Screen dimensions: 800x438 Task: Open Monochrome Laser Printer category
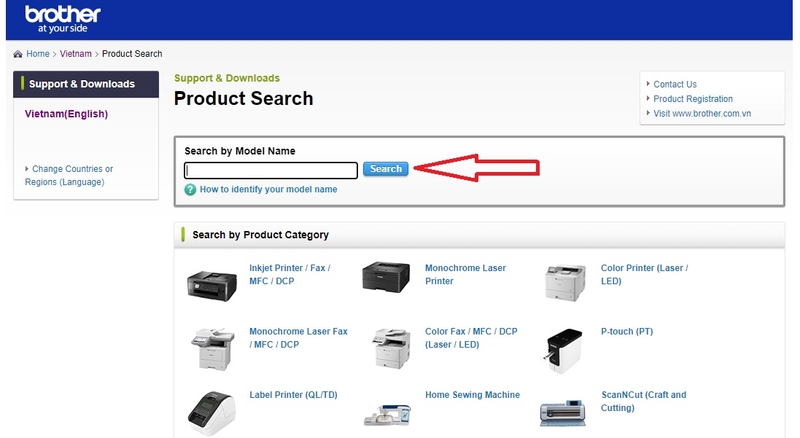click(465, 275)
